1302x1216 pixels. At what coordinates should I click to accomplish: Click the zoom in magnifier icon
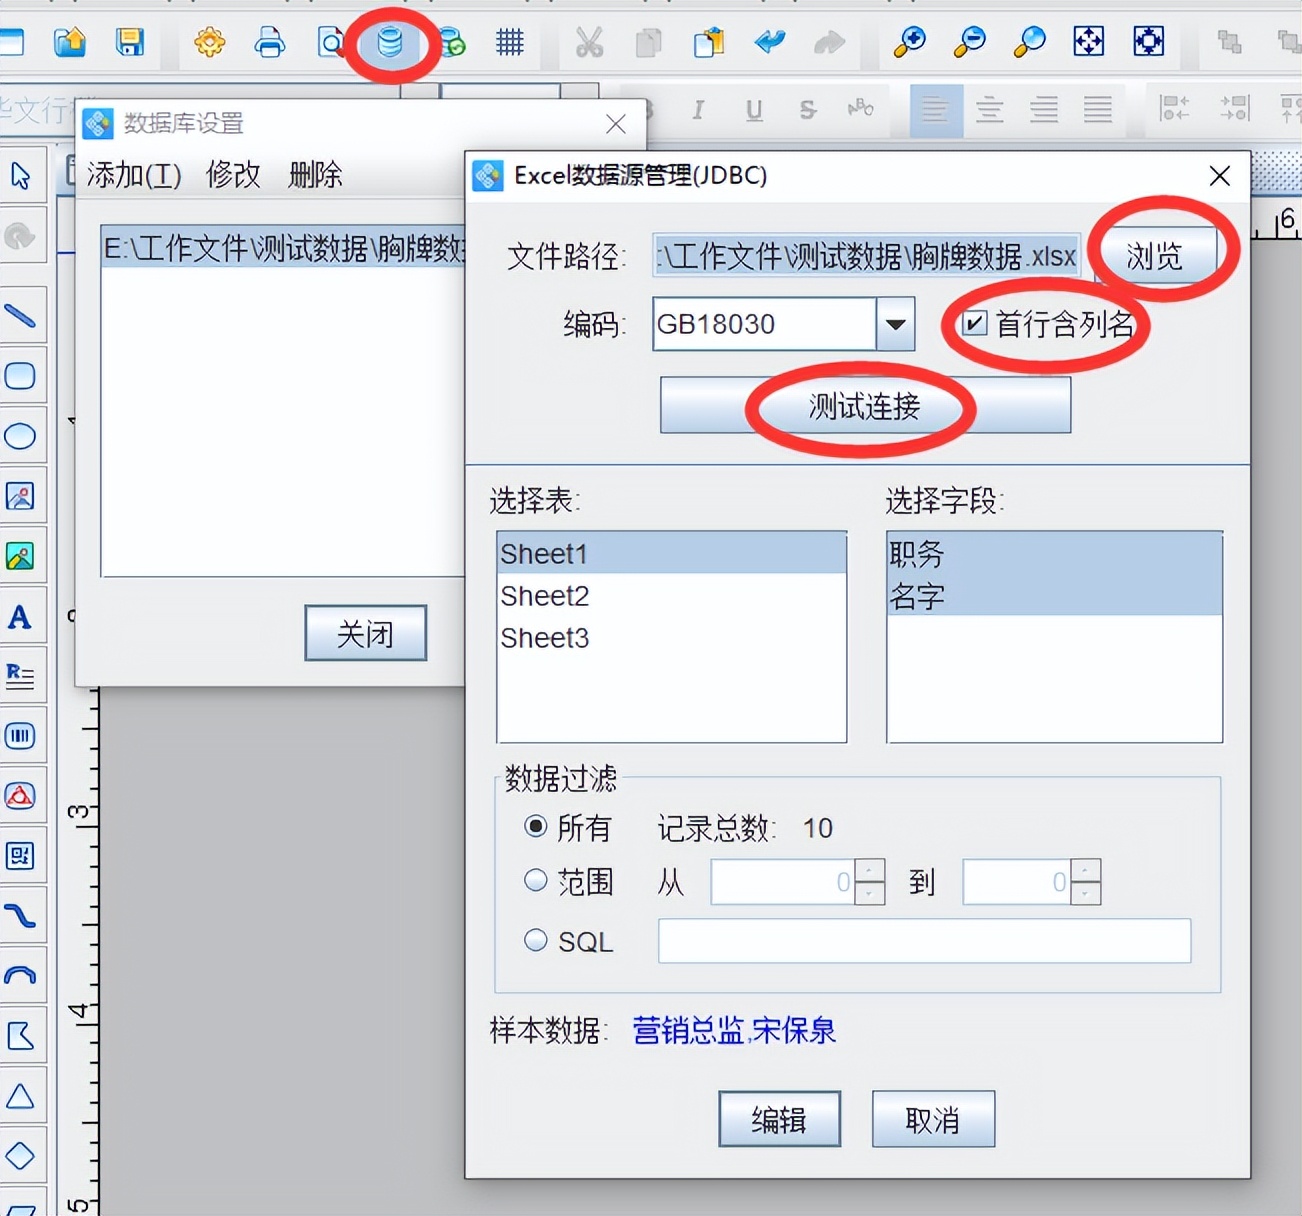908,43
